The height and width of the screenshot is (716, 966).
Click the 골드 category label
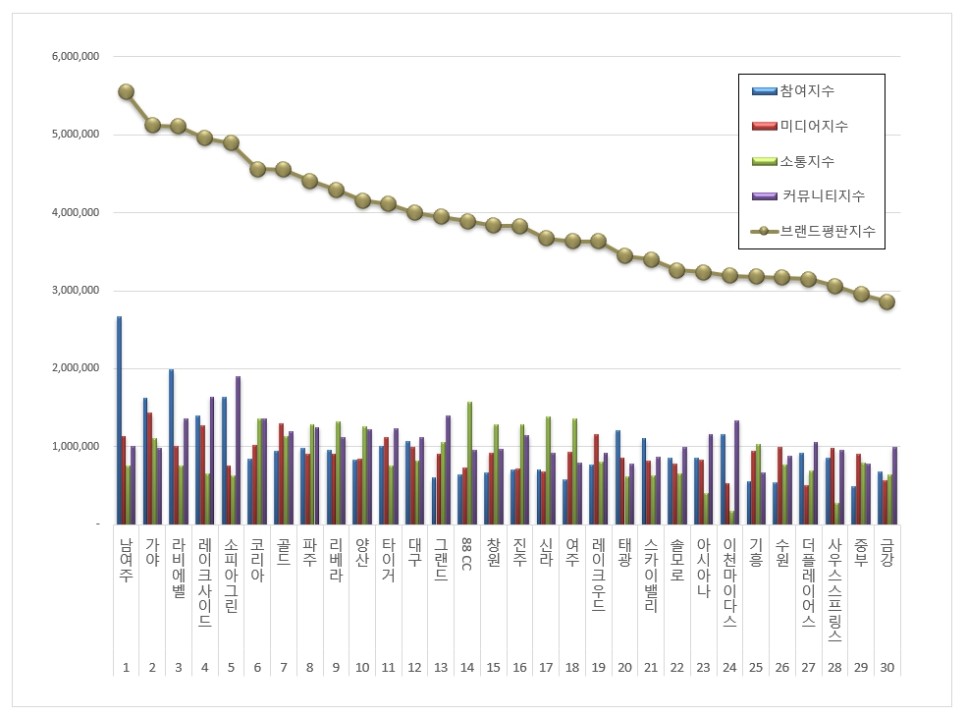(283, 552)
